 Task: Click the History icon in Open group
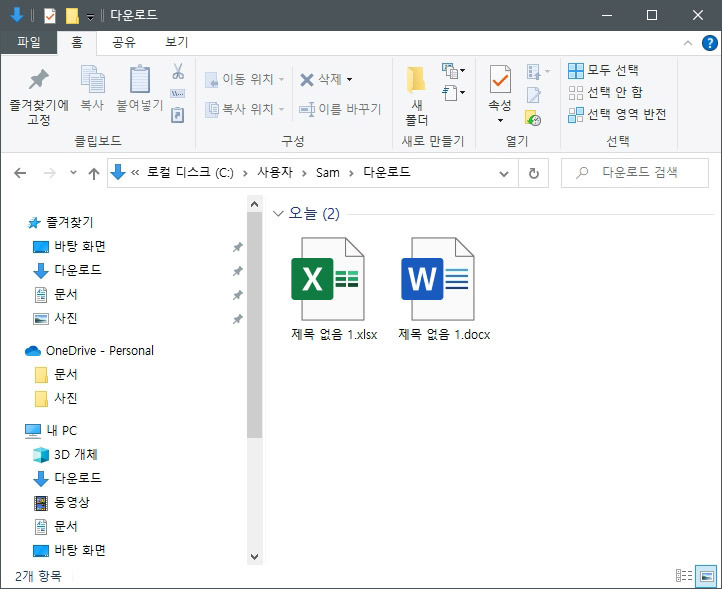coord(533,117)
